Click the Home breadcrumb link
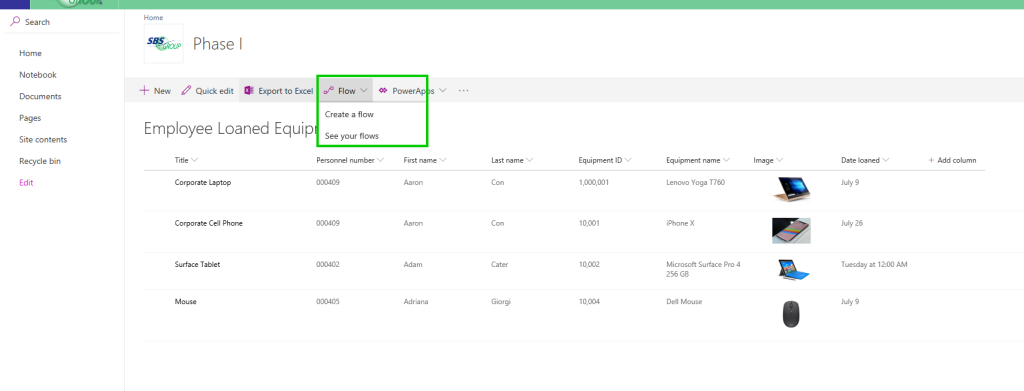This screenshot has width=1024, height=391. pos(153,18)
